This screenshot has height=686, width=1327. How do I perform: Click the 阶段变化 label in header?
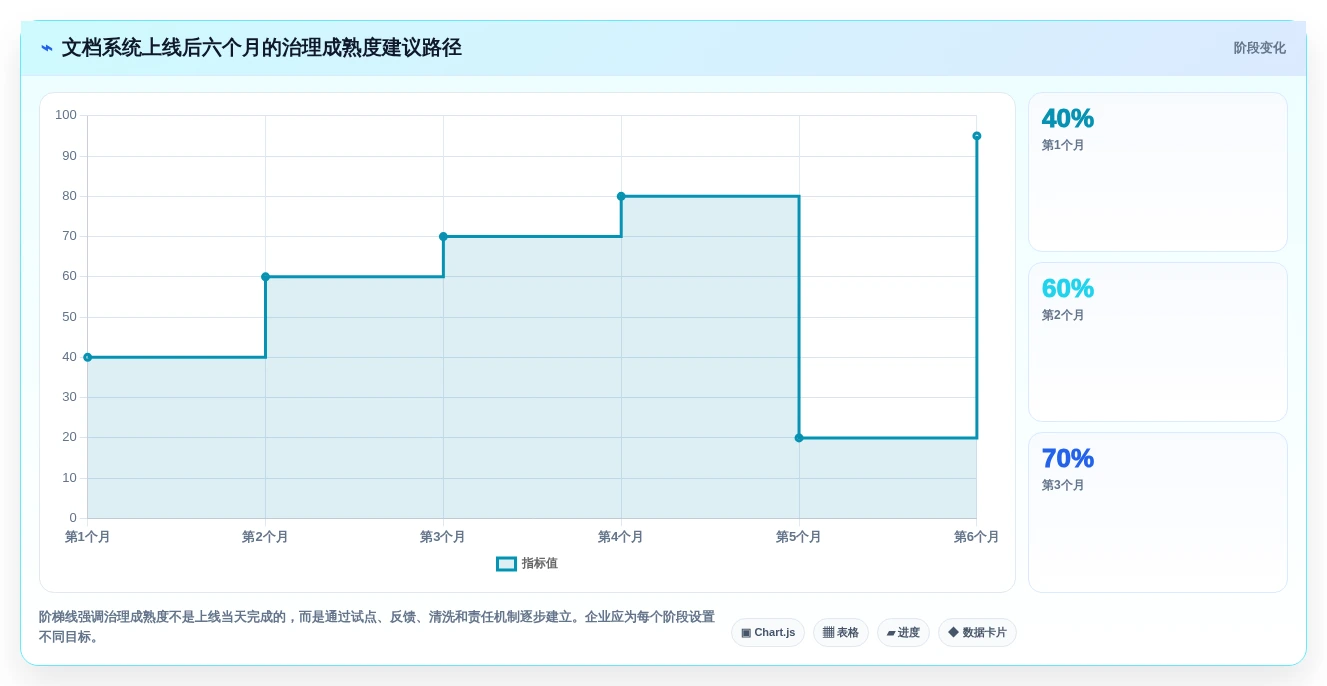coord(1259,48)
